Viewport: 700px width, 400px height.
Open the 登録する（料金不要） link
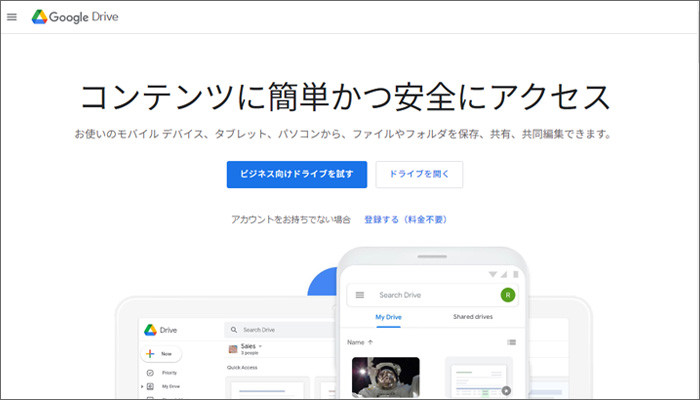click(405, 220)
